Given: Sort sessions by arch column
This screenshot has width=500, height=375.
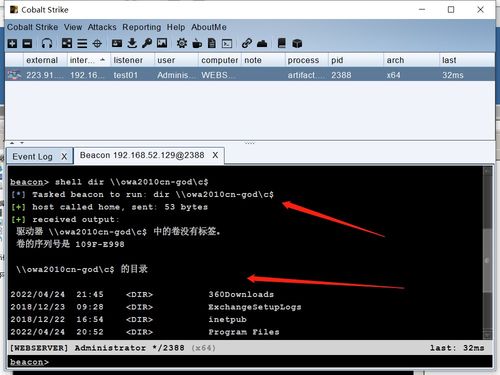Looking at the screenshot, I should coord(411,60).
